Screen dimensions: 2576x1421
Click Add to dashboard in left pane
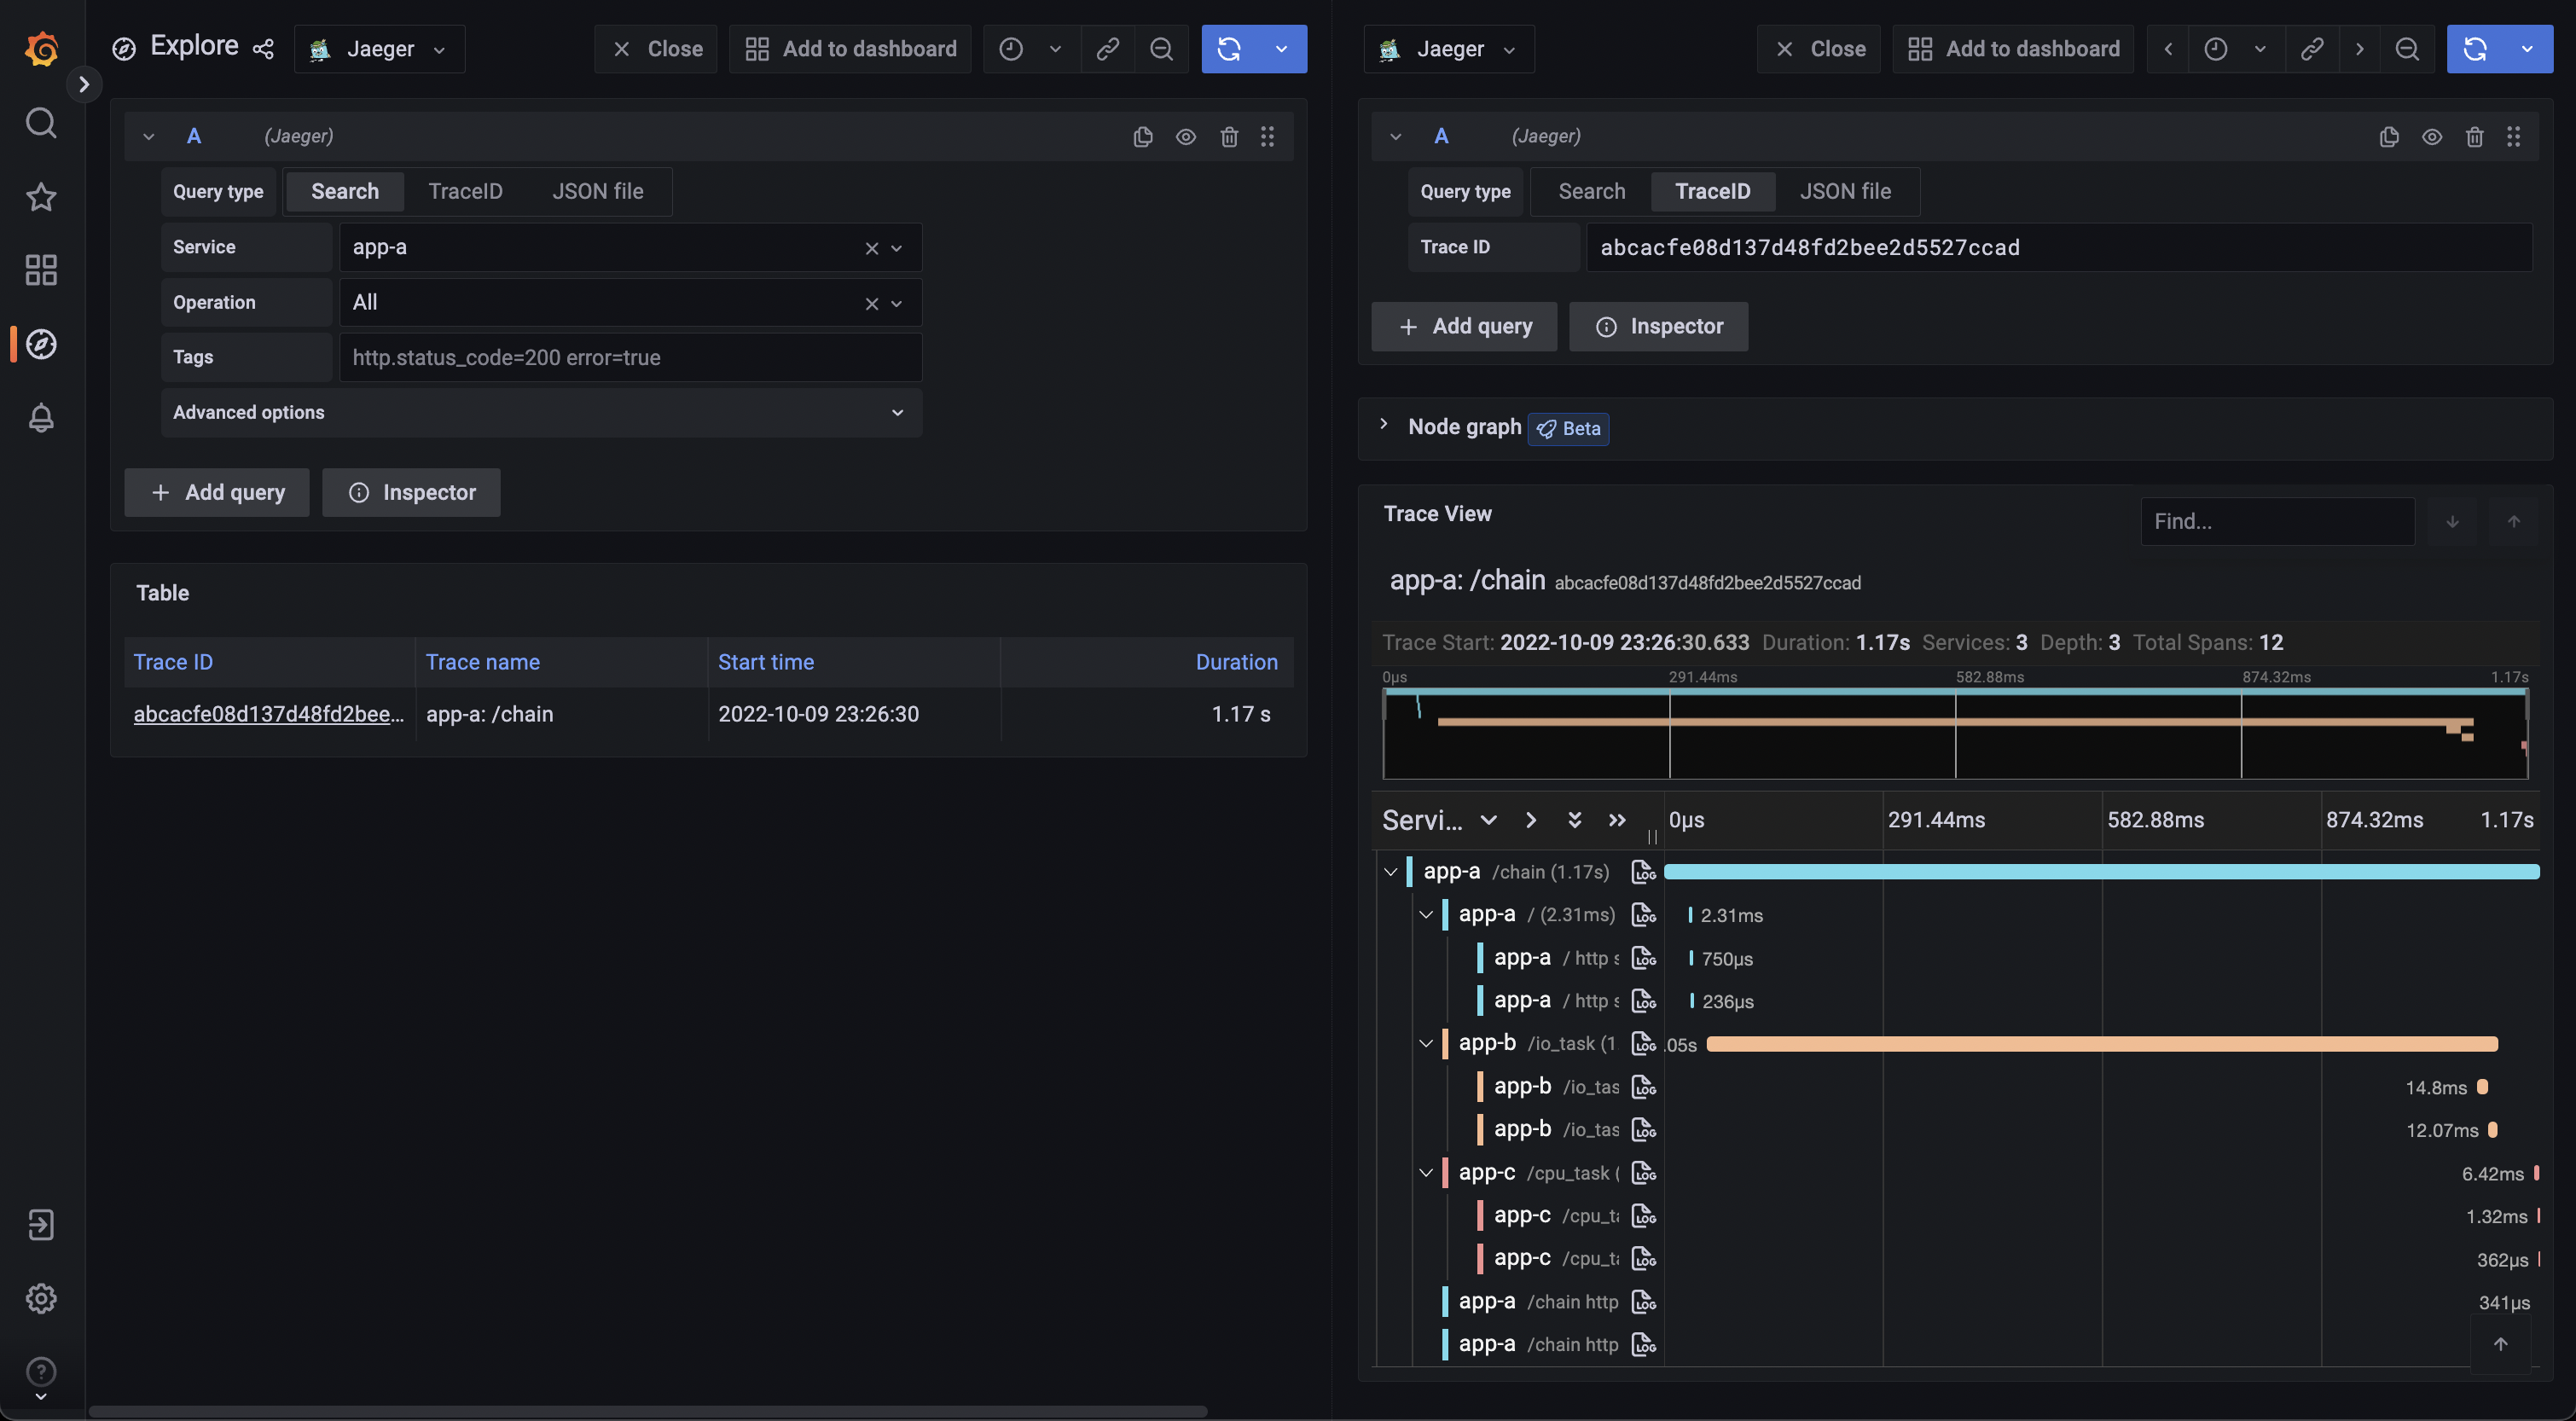[x=851, y=49]
